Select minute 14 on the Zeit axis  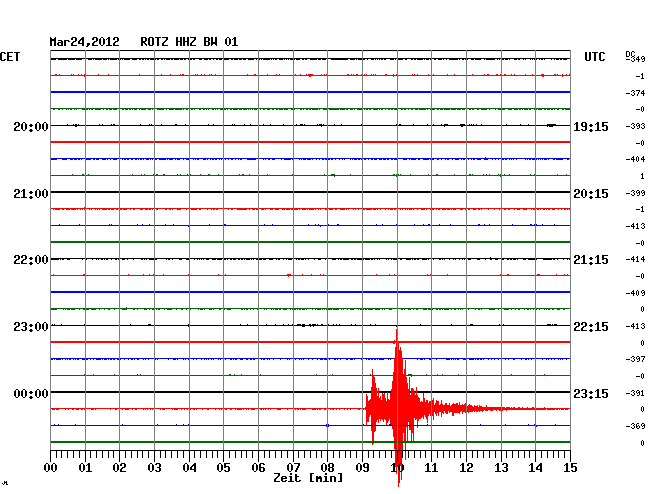535,468
